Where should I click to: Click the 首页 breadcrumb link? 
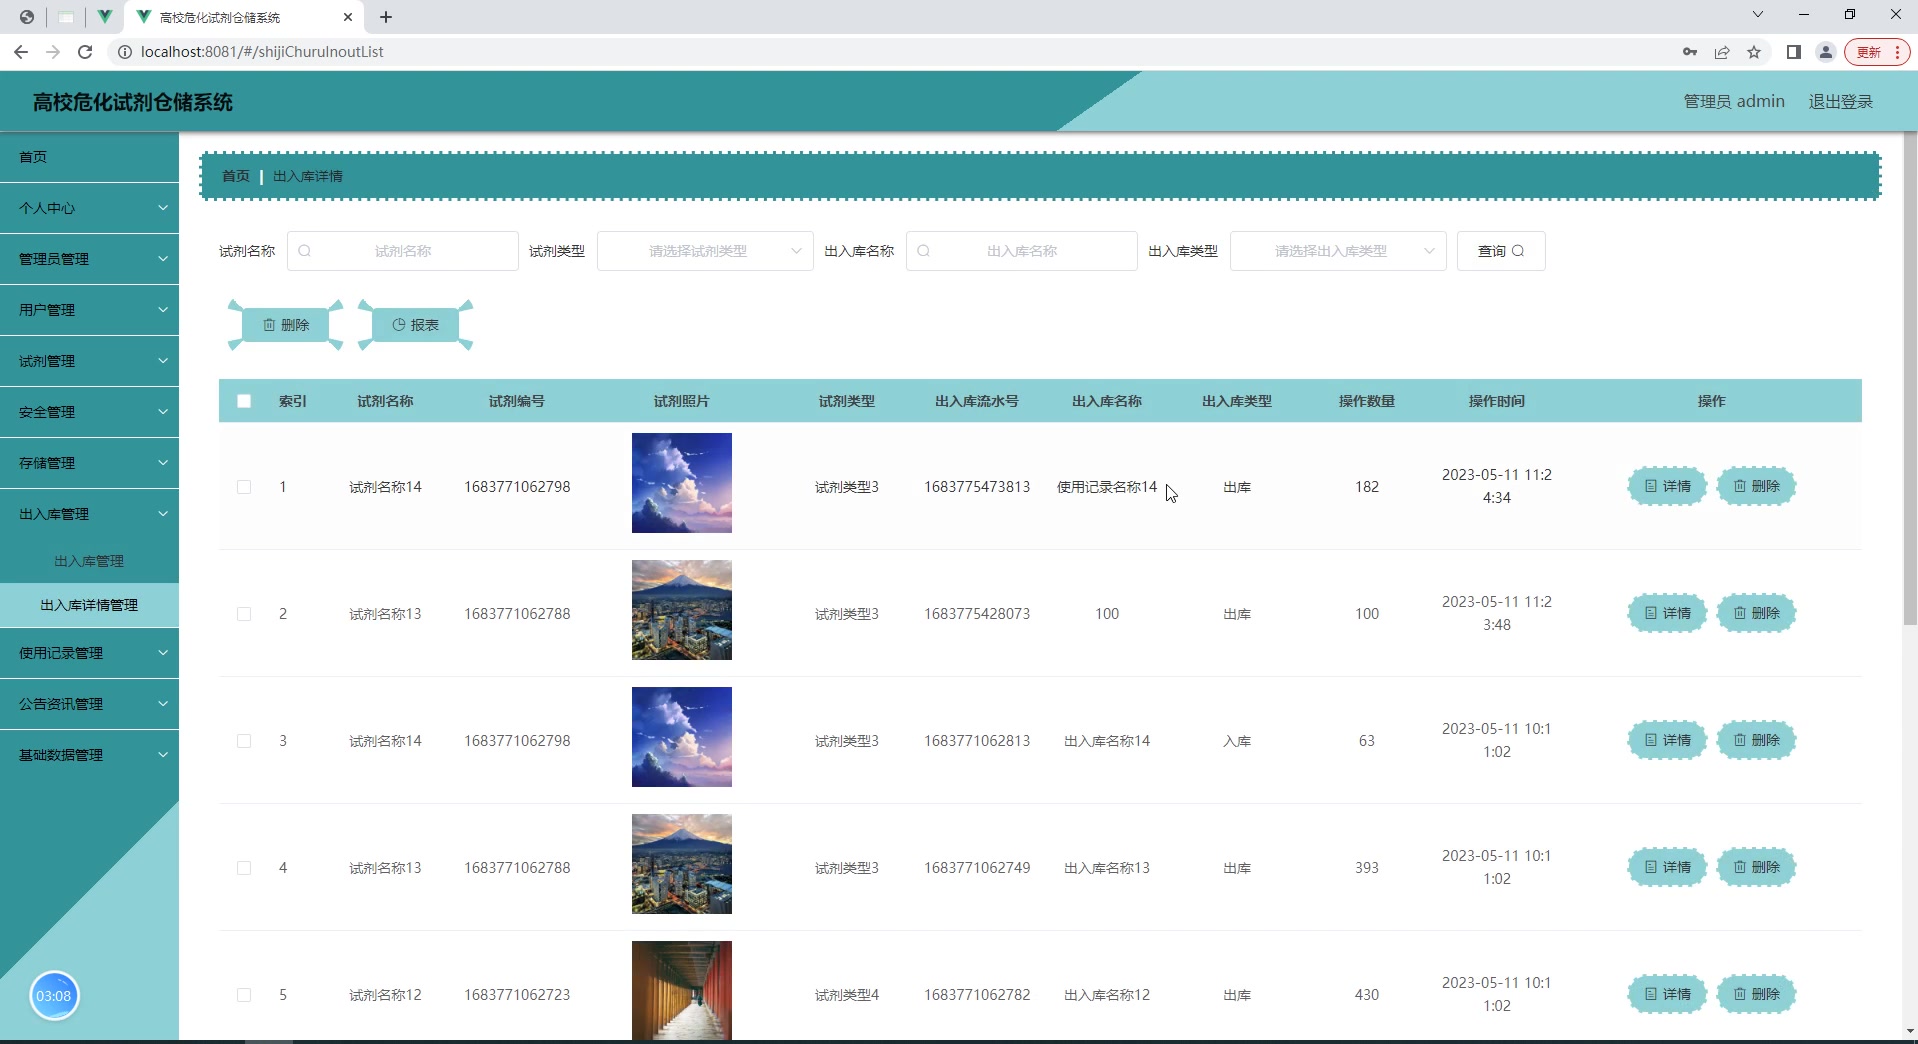click(236, 176)
